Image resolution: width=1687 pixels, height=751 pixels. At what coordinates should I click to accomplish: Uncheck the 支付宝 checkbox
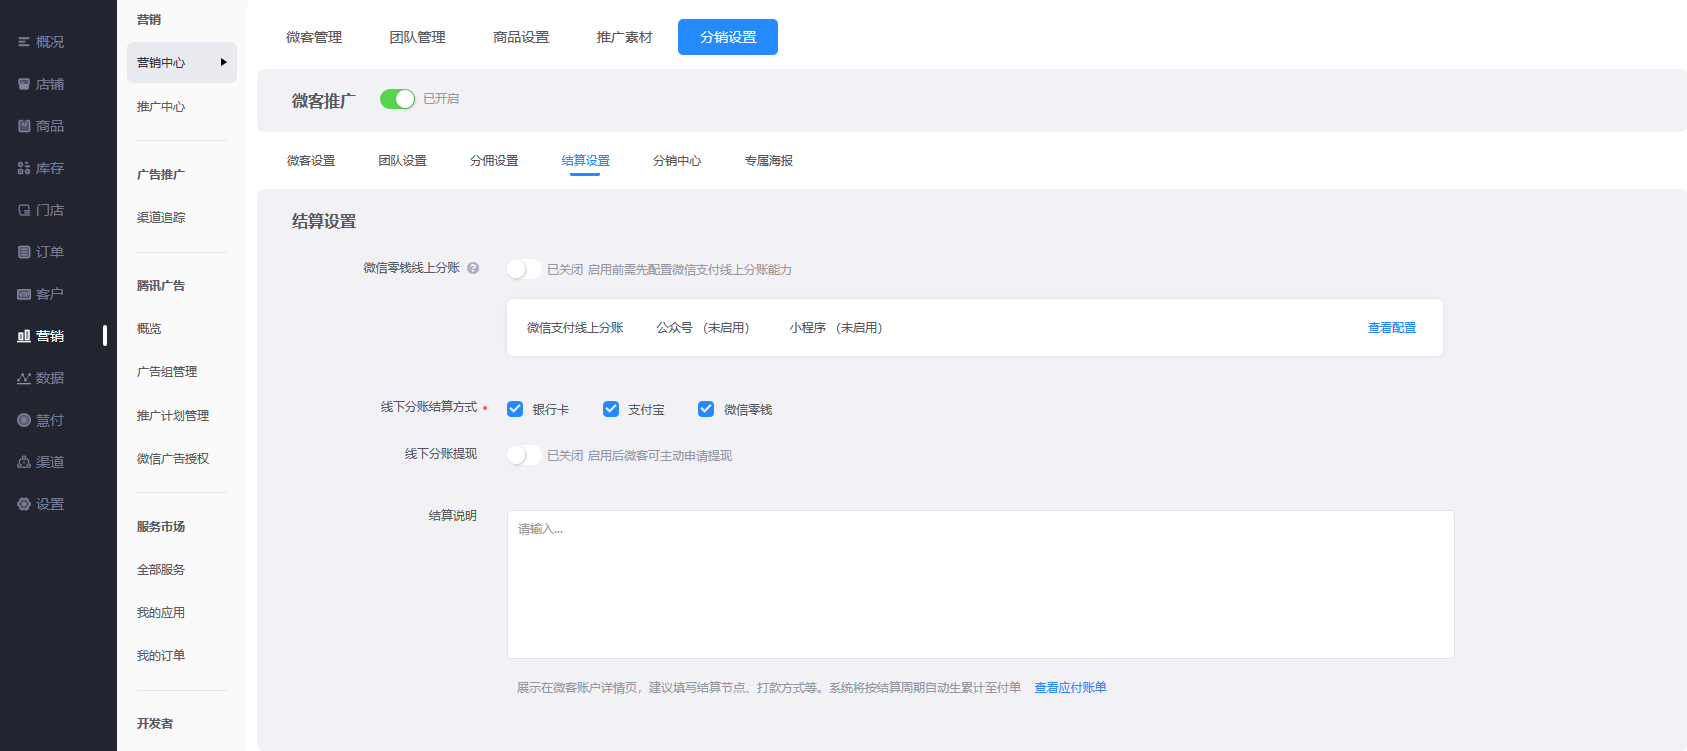pos(611,409)
